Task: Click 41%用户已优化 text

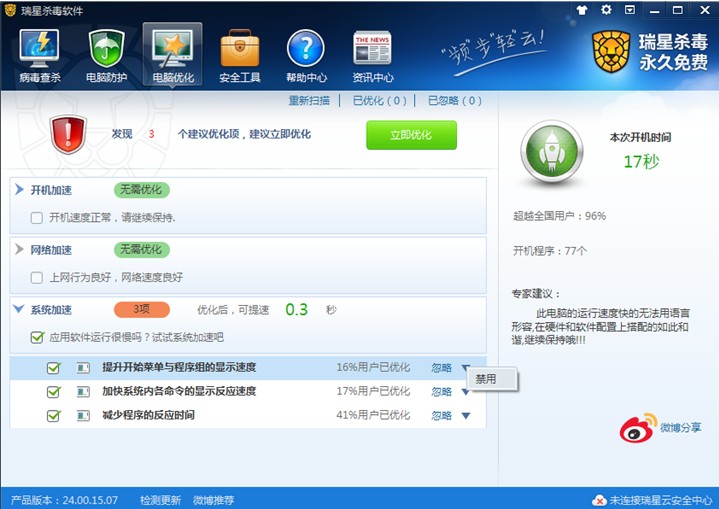Action: (373, 415)
